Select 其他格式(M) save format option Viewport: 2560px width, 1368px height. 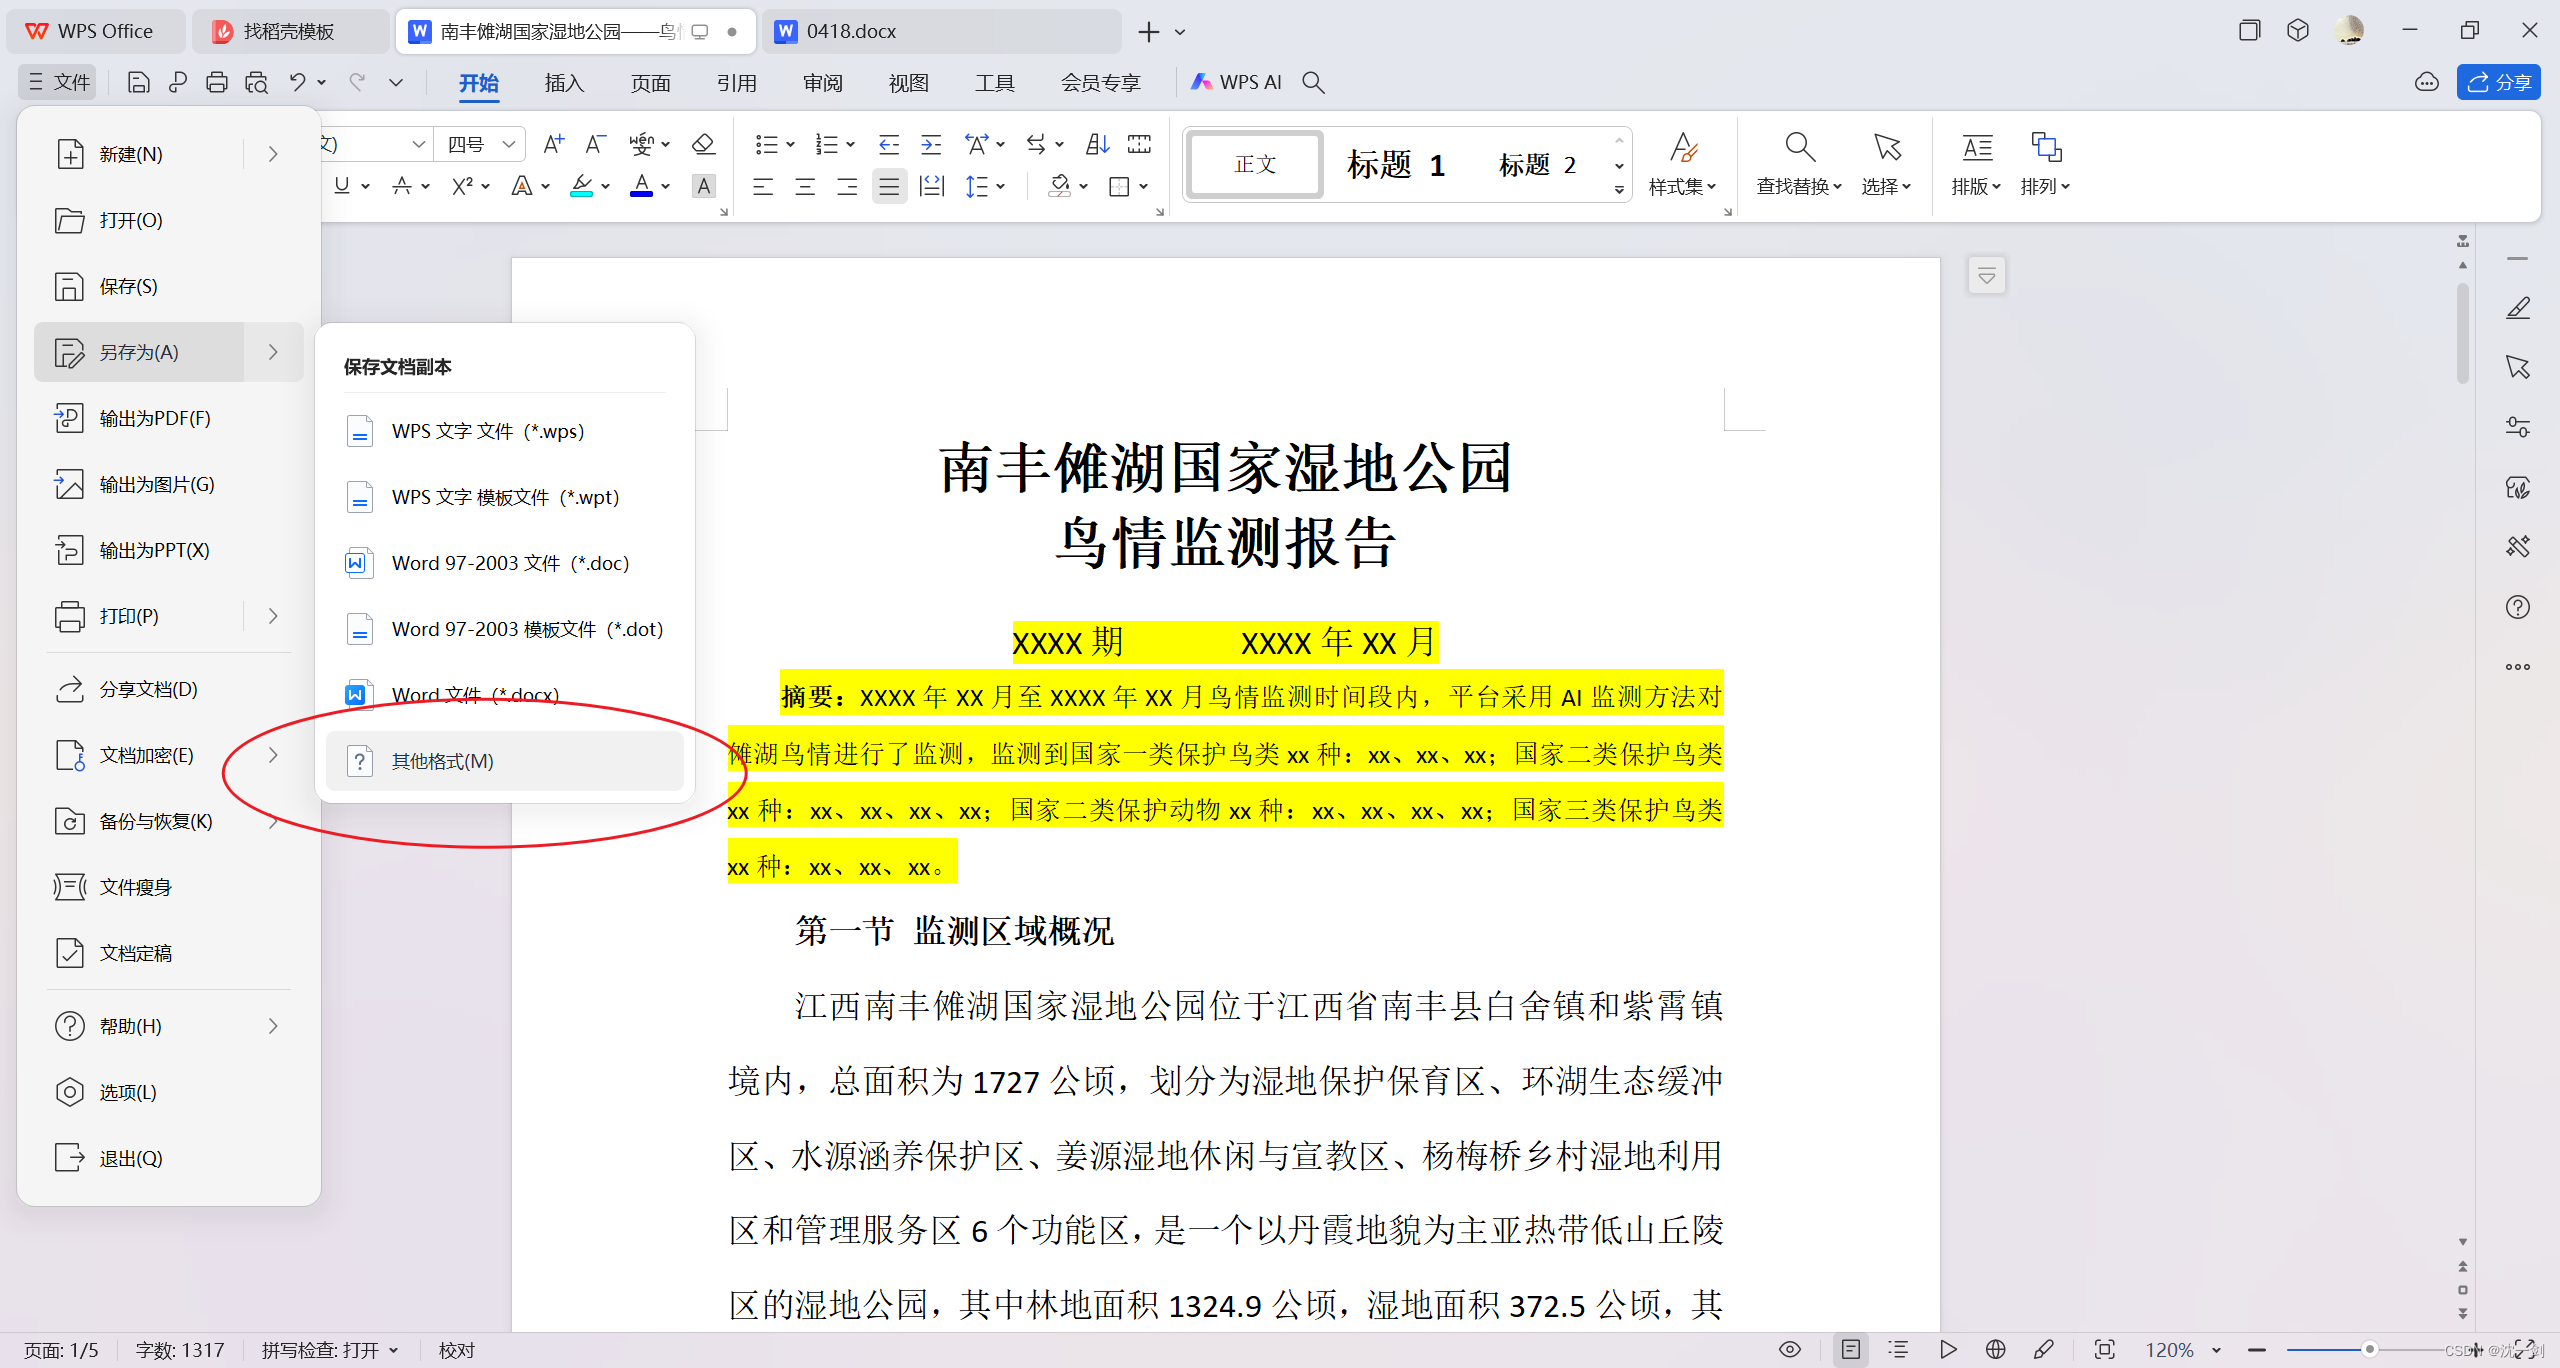(x=441, y=760)
